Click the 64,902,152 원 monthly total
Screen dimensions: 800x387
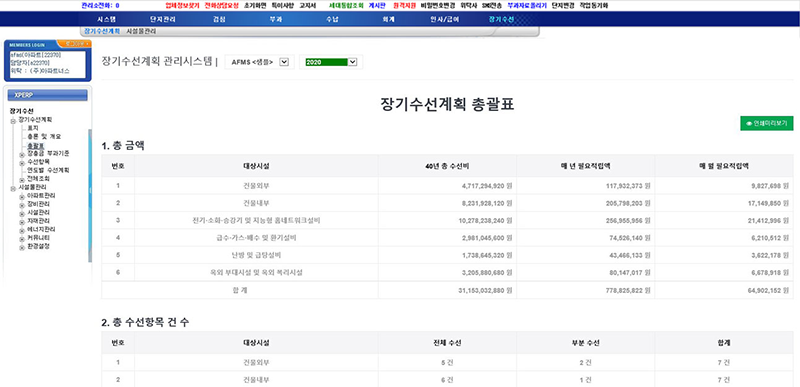[x=767, y=290]
